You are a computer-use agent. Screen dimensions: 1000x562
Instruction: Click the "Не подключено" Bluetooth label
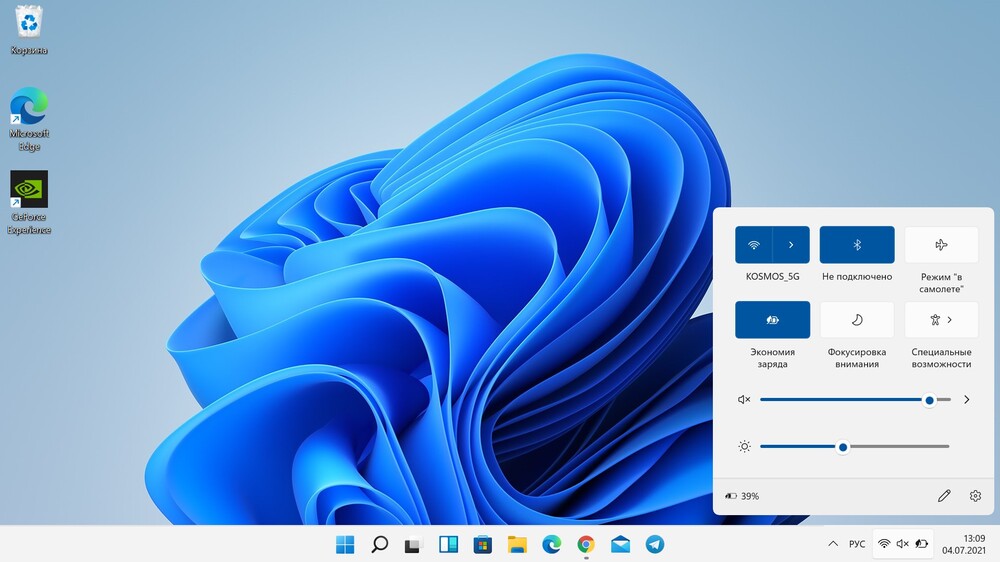click(857, 276)
